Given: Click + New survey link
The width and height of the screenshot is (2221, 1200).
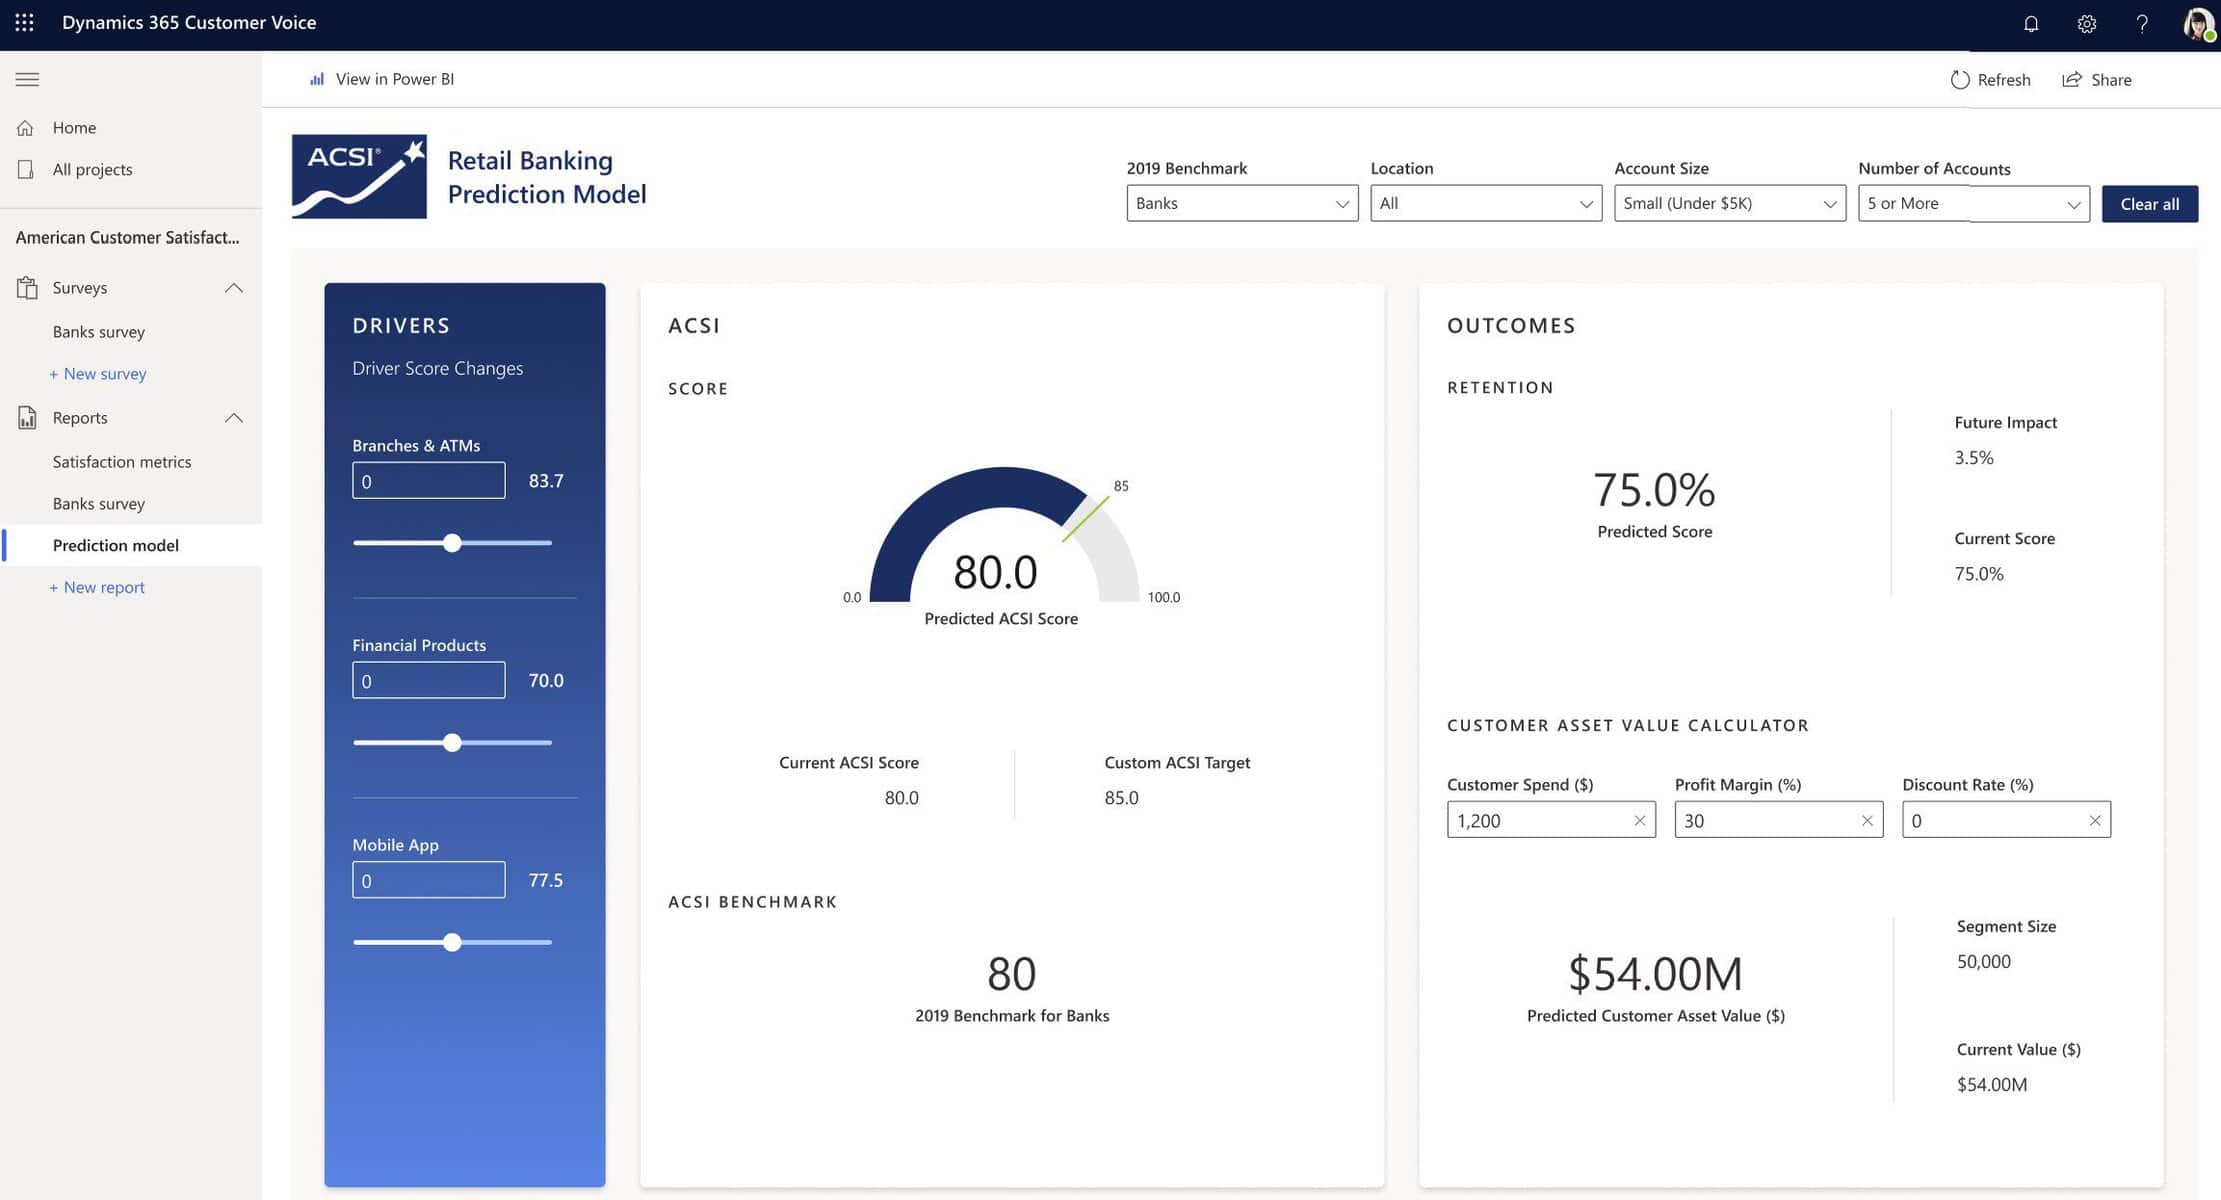Looking at the screenshot, I should coord(98,374).
